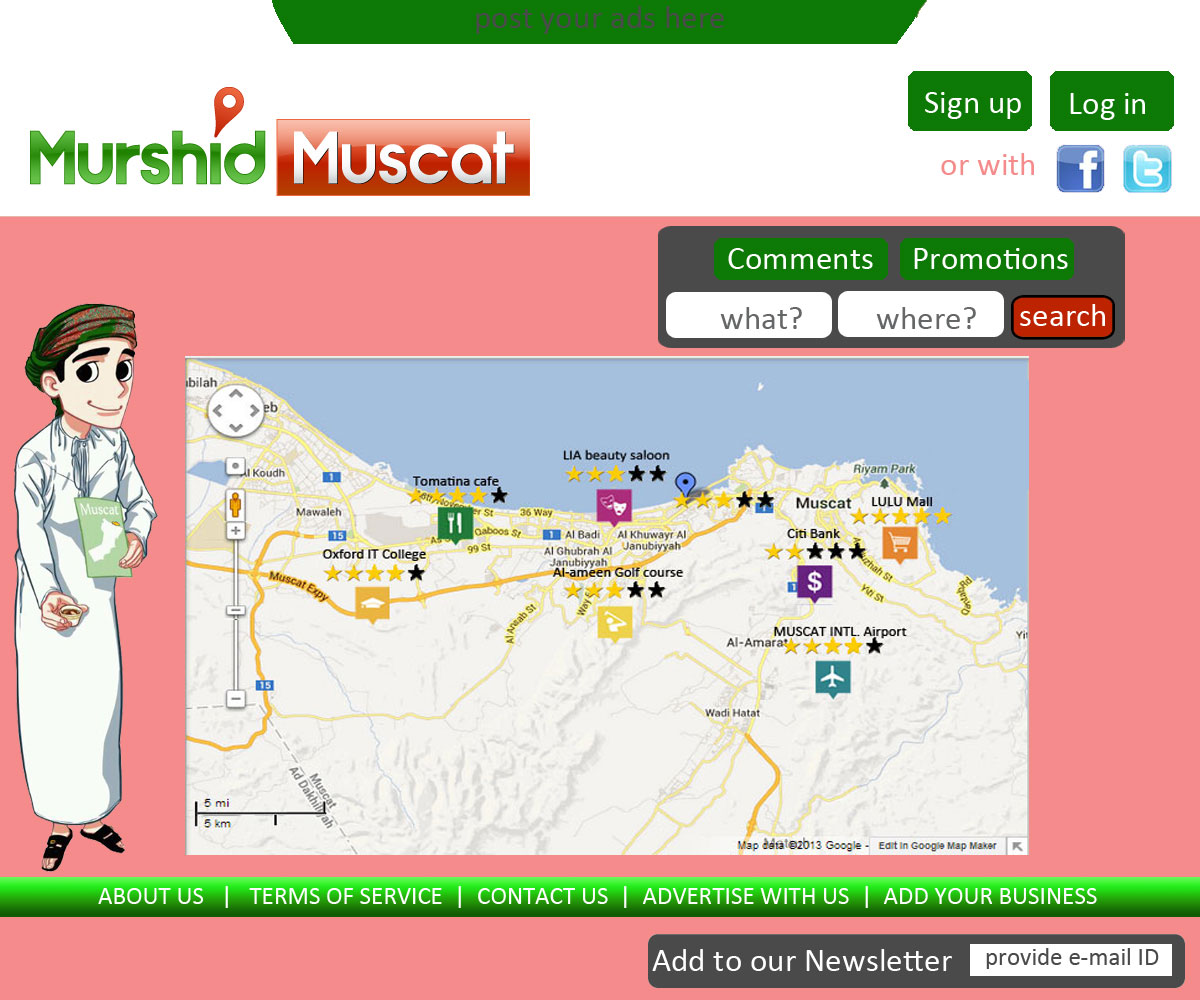Screen dimensions: 1200x1000
Task: Click the 'Add to our Newsletter' text
Action: [802, 961]
